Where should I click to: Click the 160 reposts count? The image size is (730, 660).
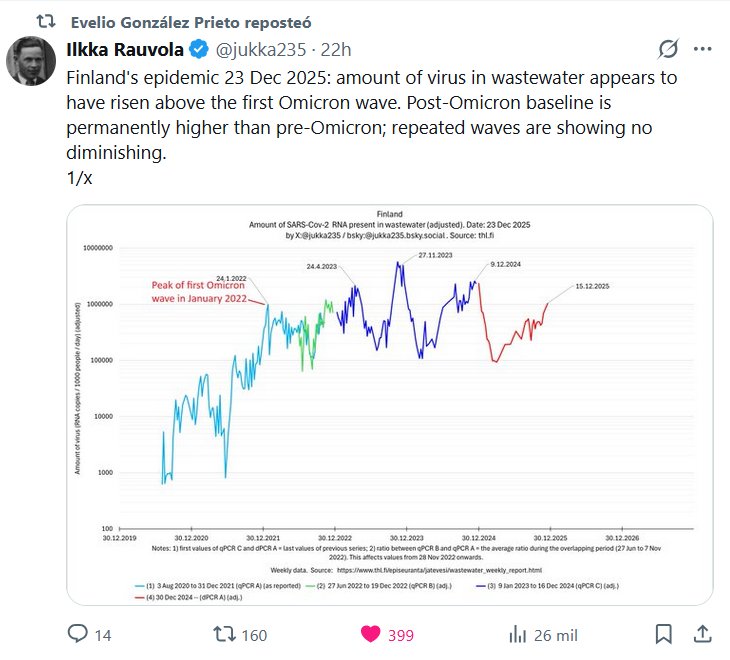pos(254,634)
